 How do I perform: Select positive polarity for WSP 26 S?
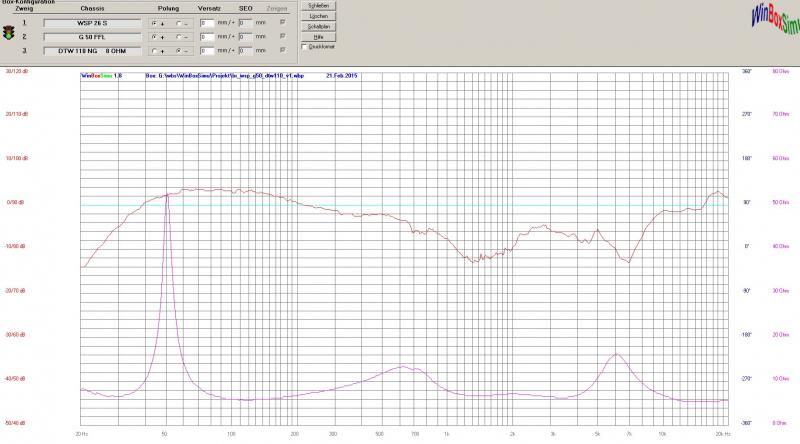pos(153,21)
